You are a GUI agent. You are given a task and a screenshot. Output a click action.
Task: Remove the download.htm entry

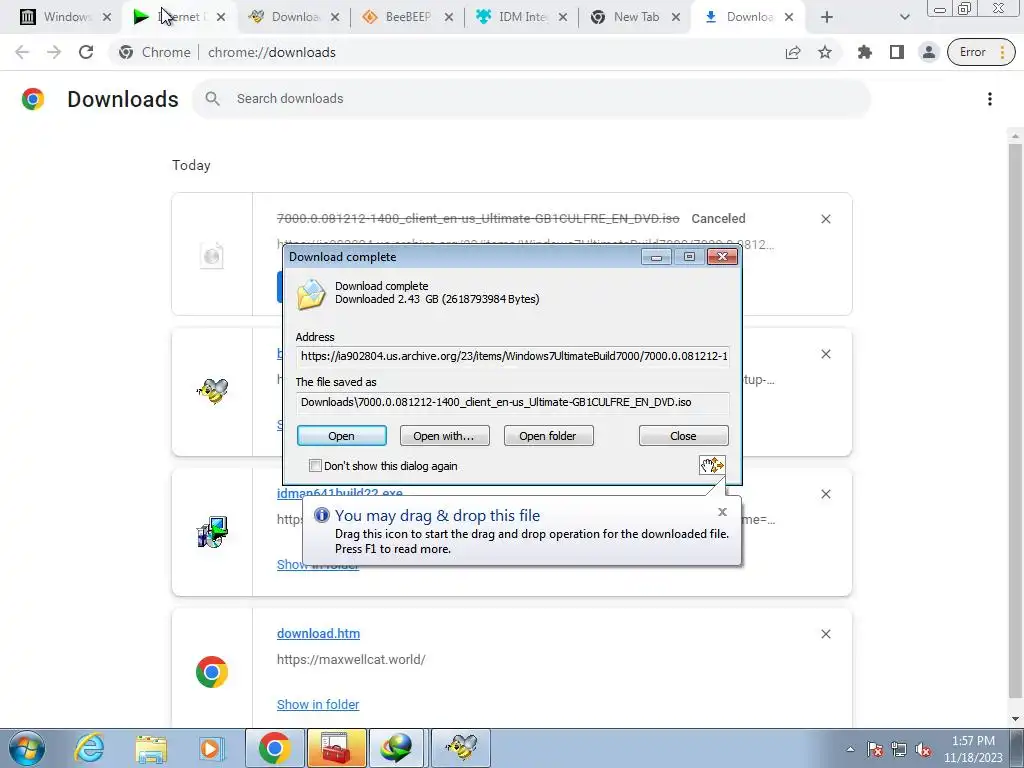(825, 634)
